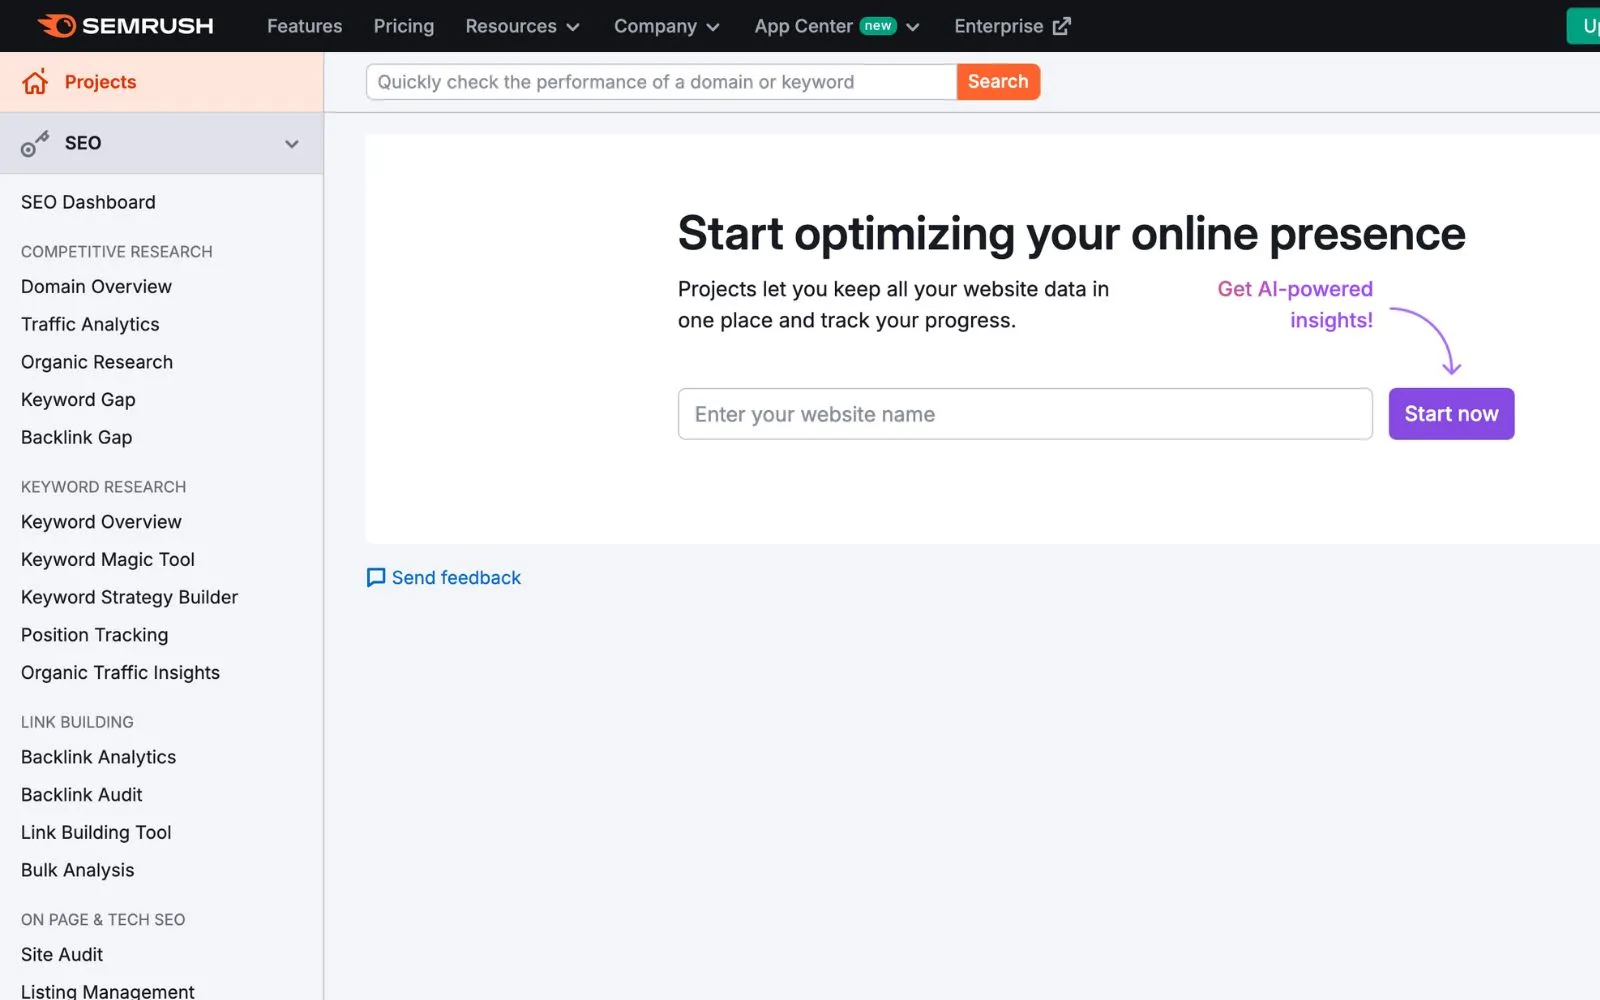This screenshot has width=1600, height=1000.
Task: Expand the App Center dropdown arrow
Action: pos(913,27)
